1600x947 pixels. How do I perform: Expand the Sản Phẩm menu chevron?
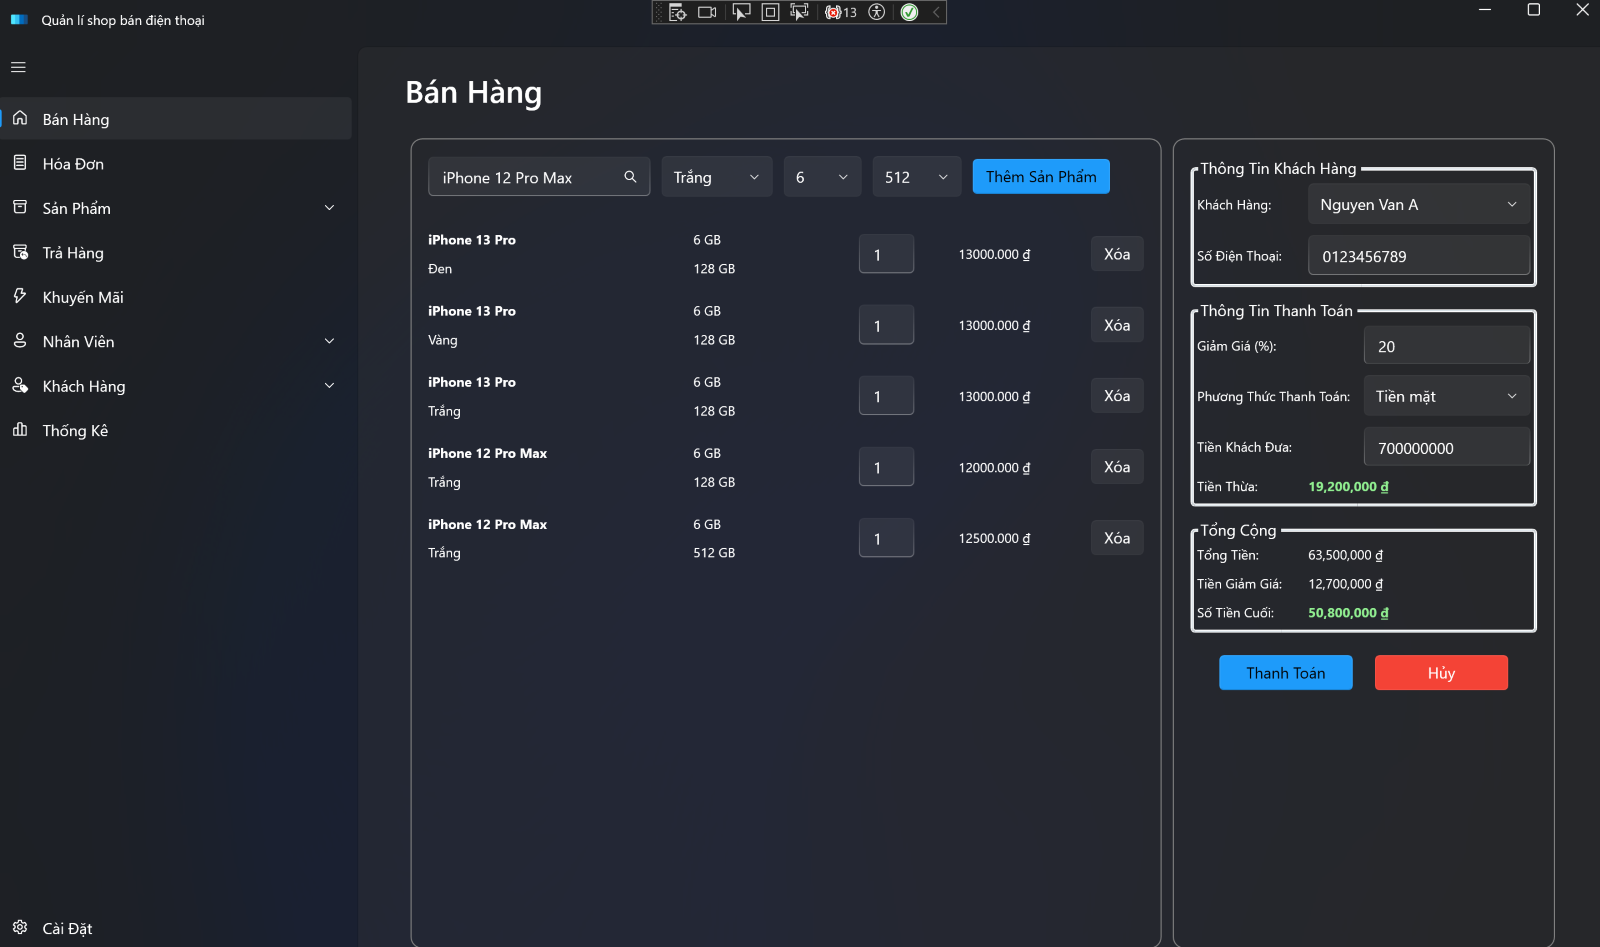click(x=329, y=208)
